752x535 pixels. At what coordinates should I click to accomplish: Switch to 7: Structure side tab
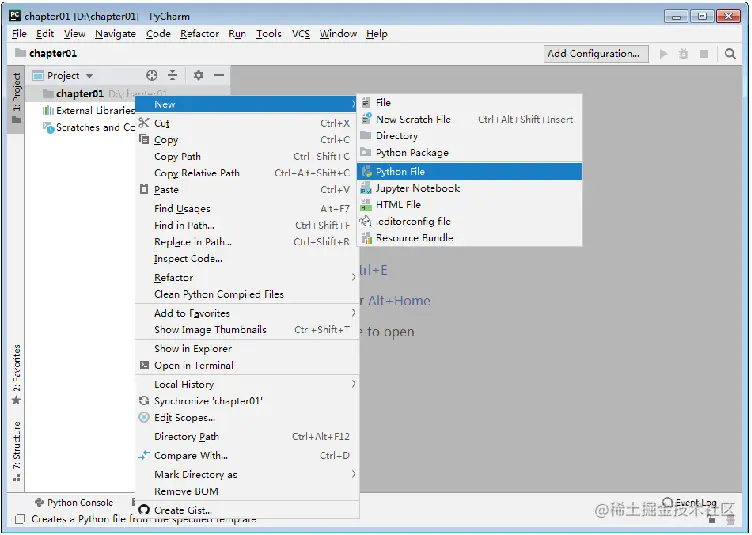pyautogui.click(x=16, y=451)
